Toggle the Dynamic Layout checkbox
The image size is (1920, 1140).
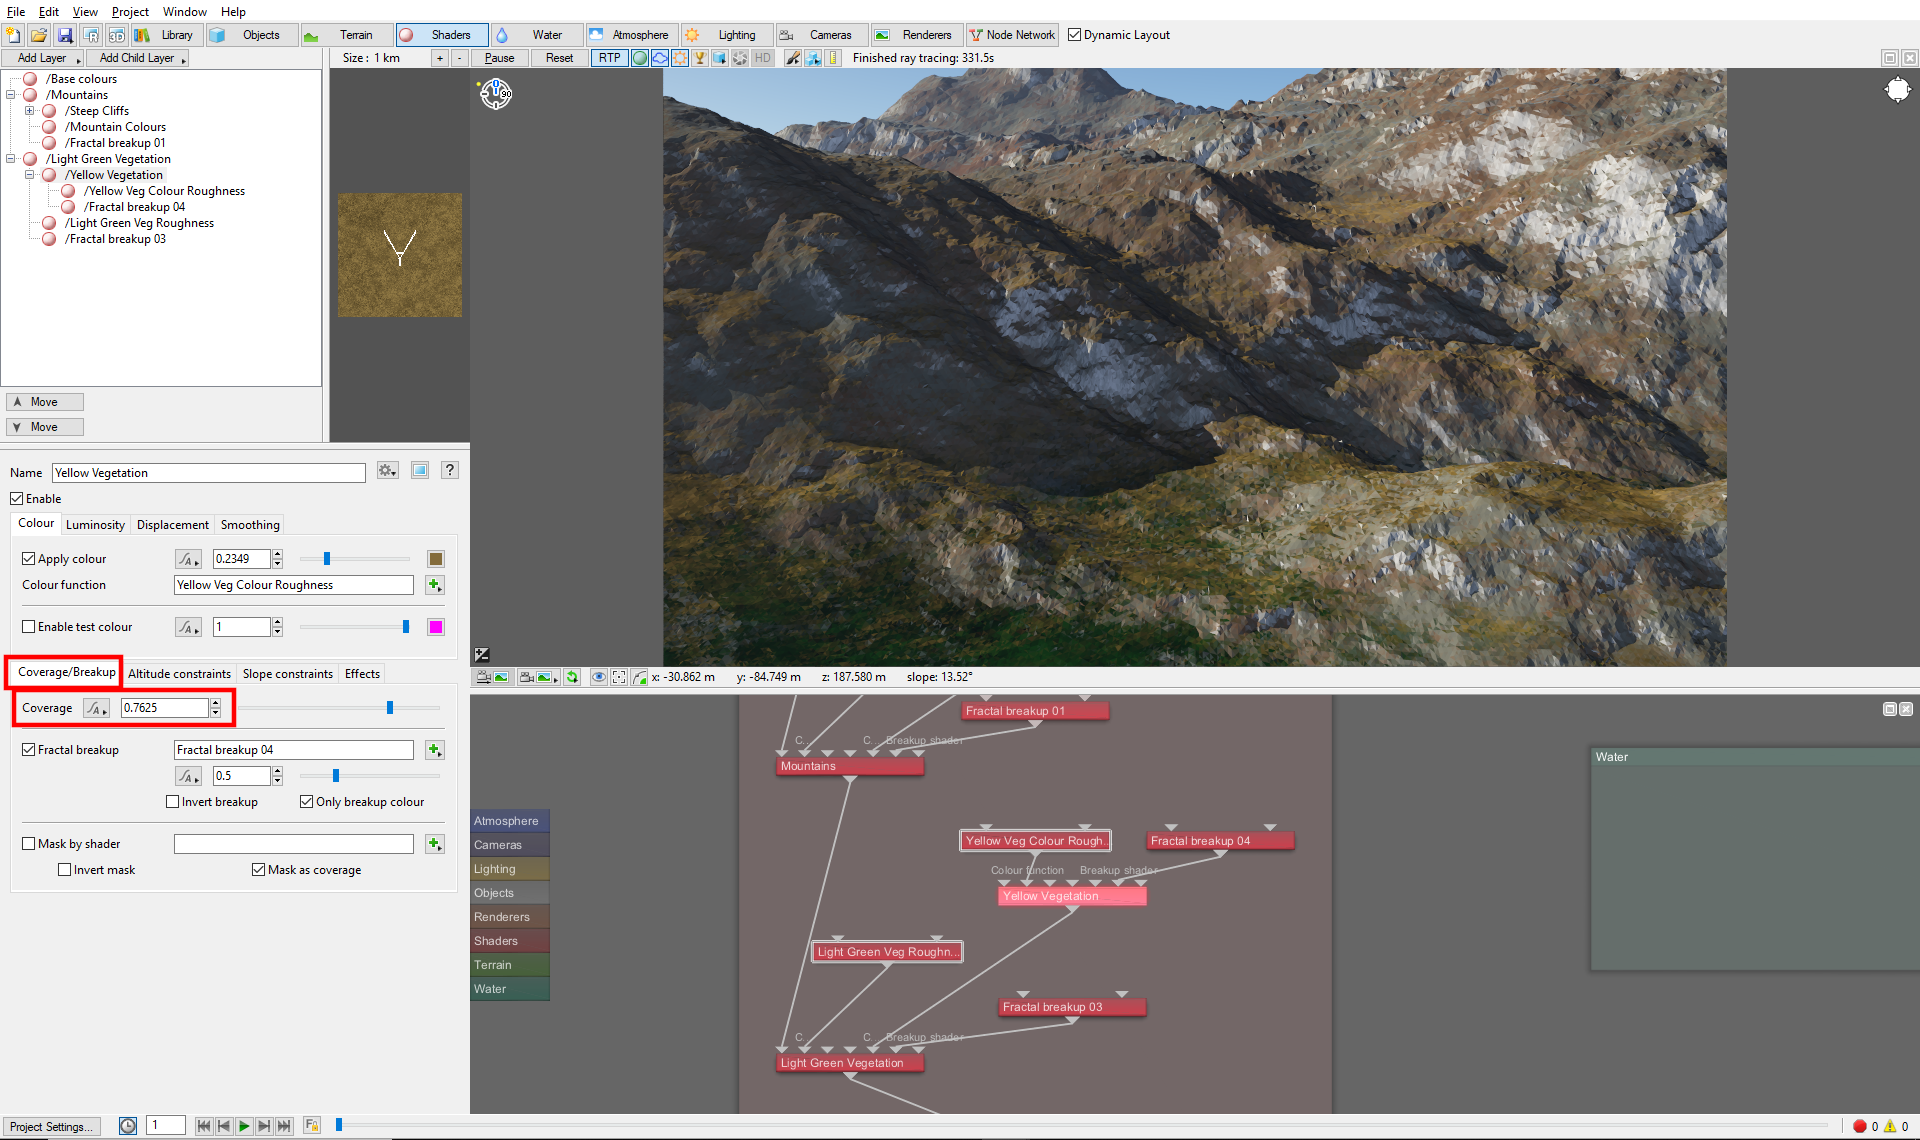point(1075,35)
